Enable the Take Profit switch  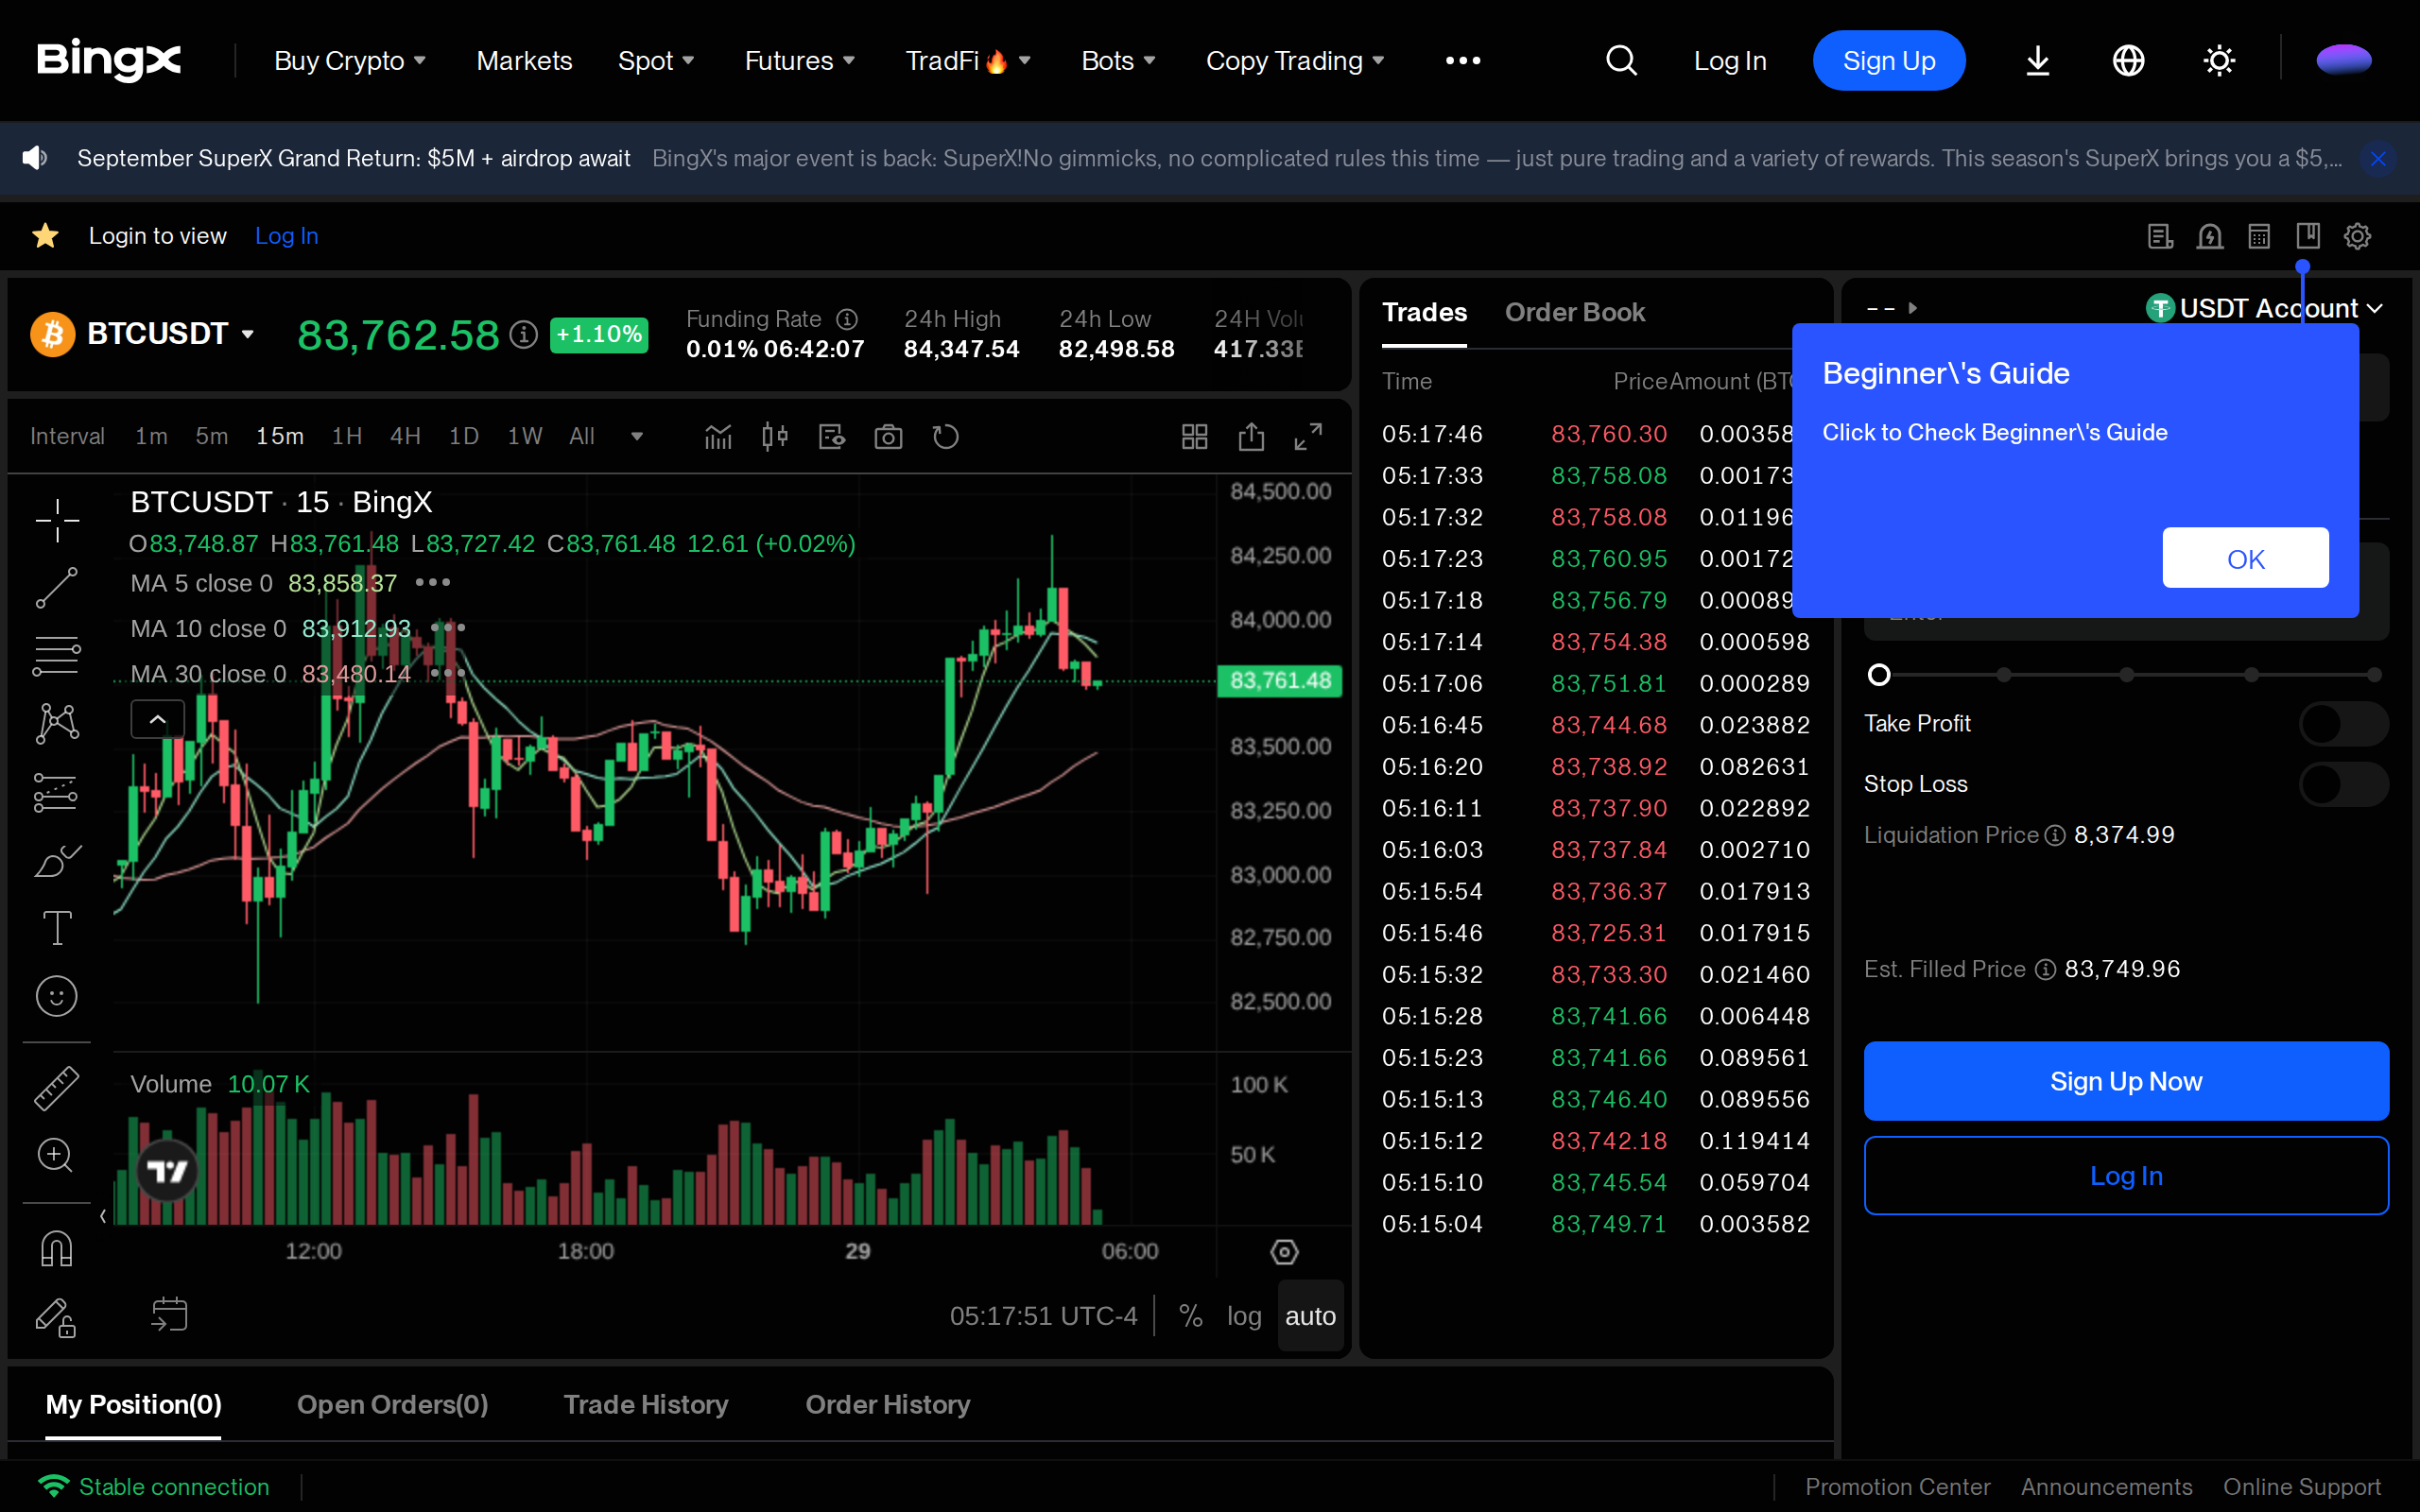(2343, 724)
